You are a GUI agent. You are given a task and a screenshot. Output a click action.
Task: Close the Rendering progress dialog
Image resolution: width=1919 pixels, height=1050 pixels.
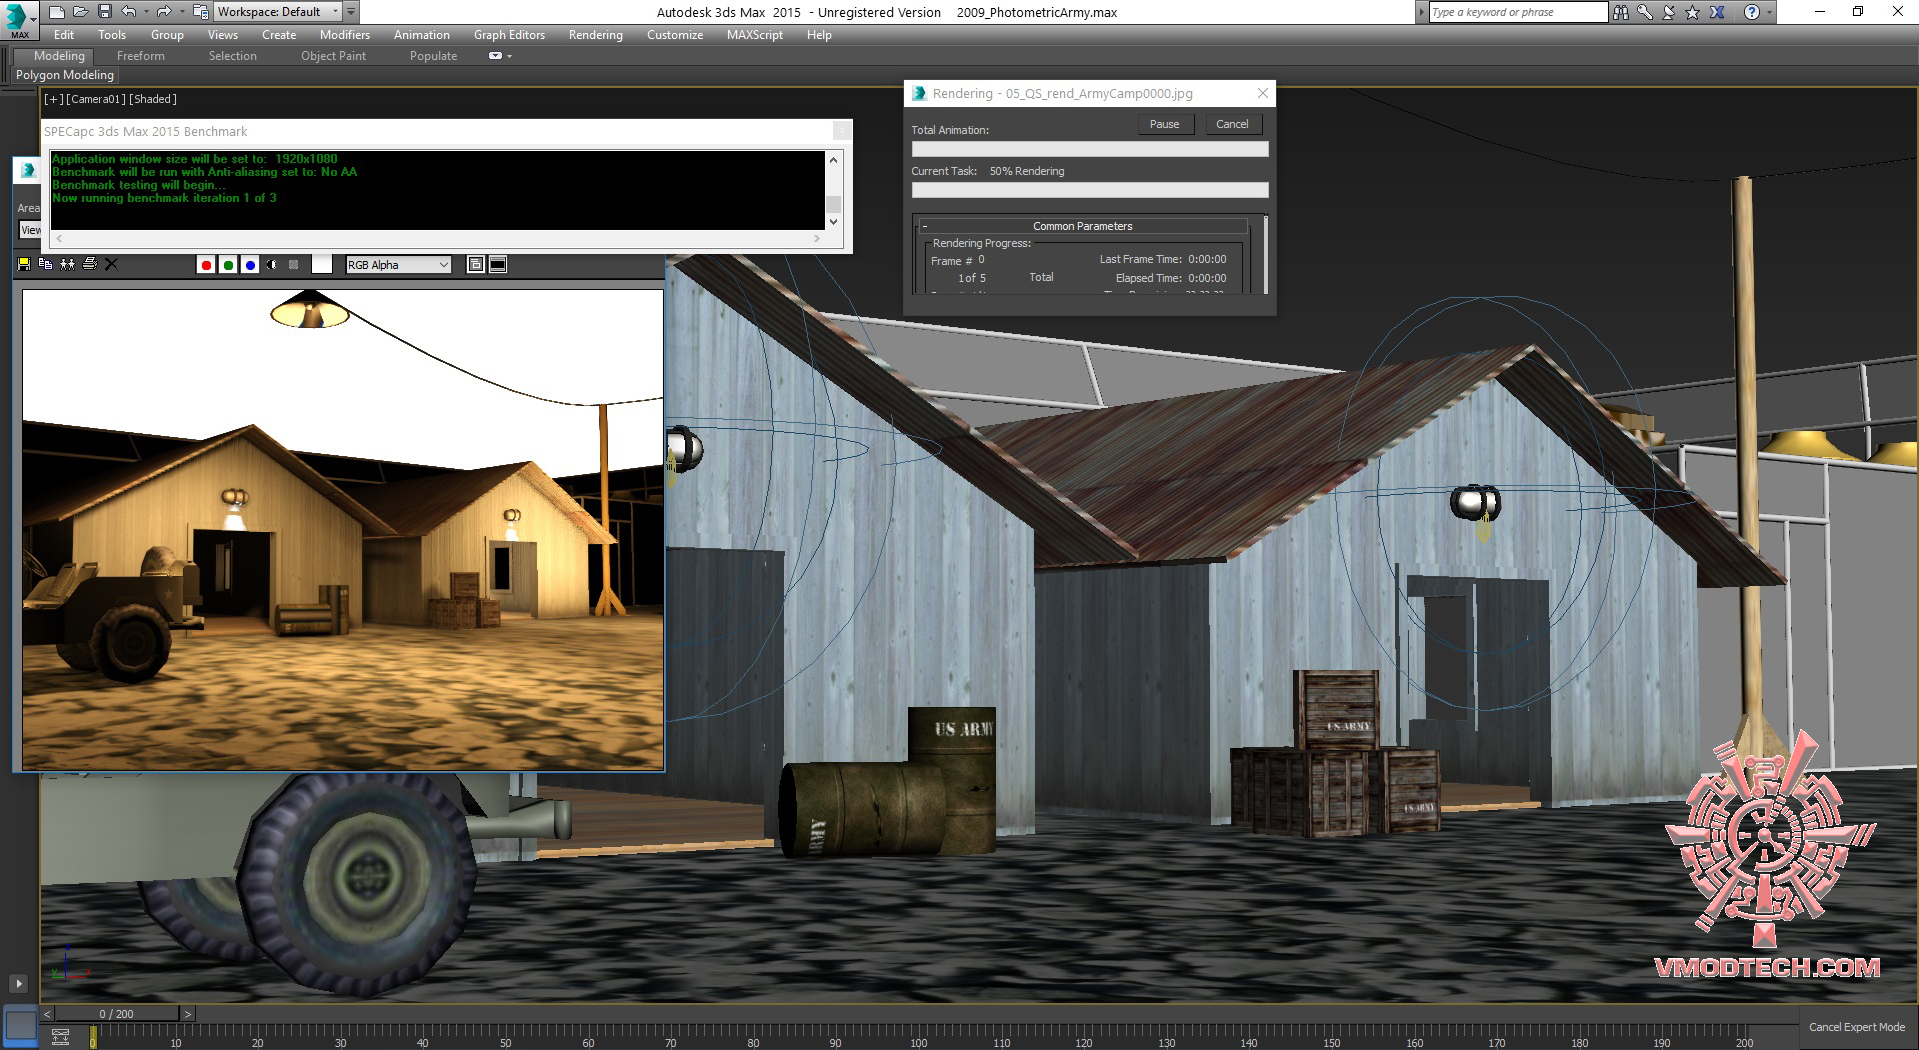1263,93
